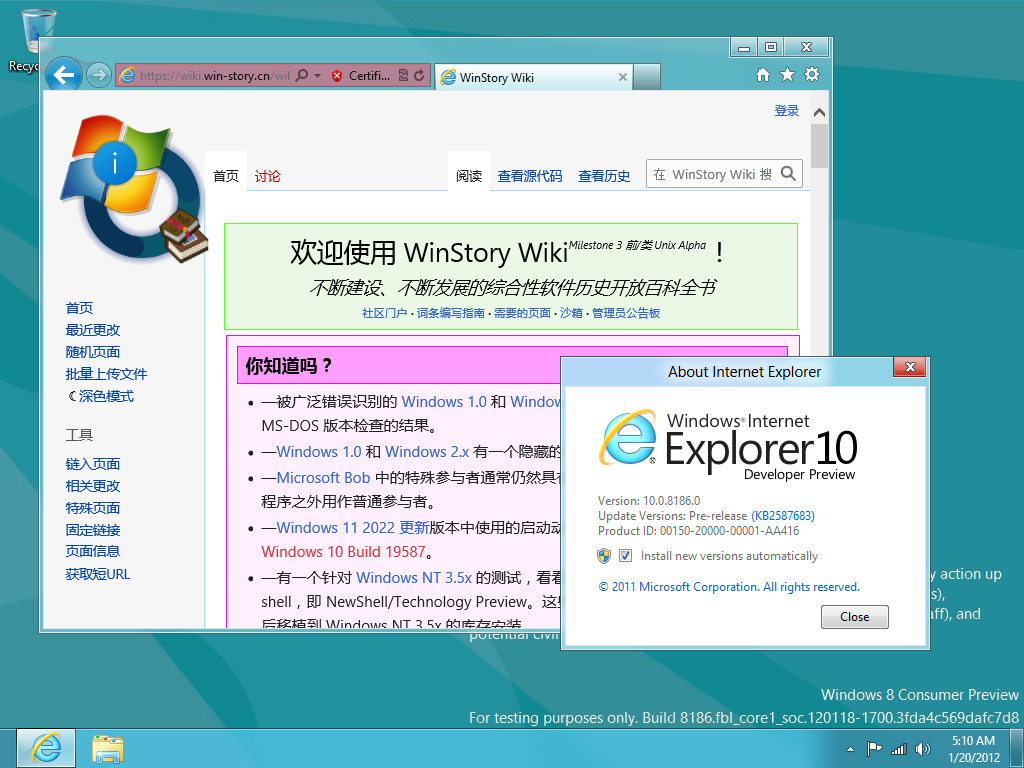Viewport: 1024px width, 768px height.
Task: Open sidebar link 最近更改
Action: click(x=93, y=330)
